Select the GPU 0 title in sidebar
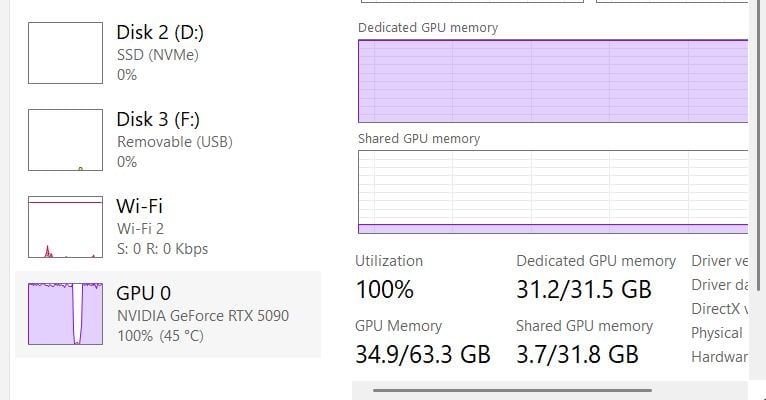Image resolution: width=766 pixels, height=400 pixels. coord(144,293)
